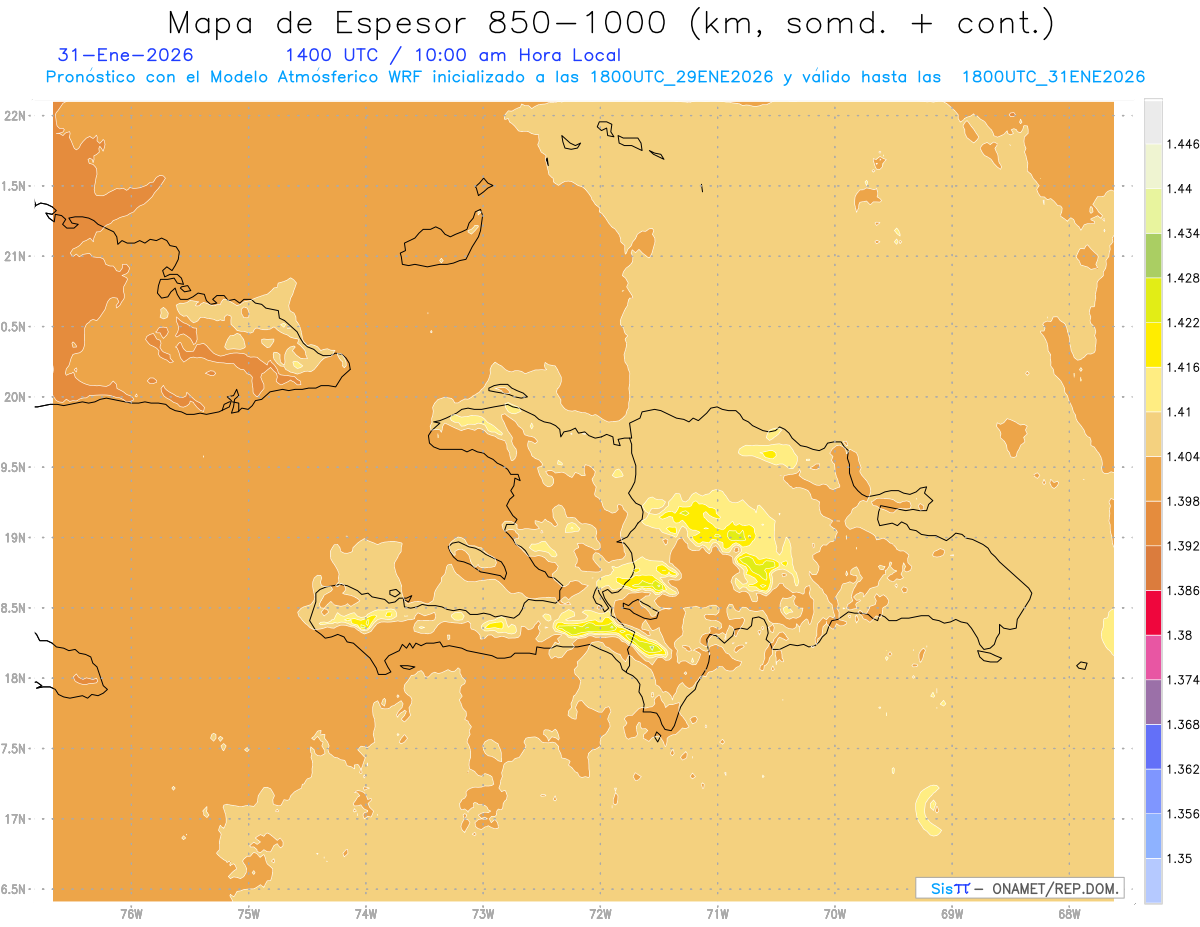Click the longitude label '68W'

1069,913
